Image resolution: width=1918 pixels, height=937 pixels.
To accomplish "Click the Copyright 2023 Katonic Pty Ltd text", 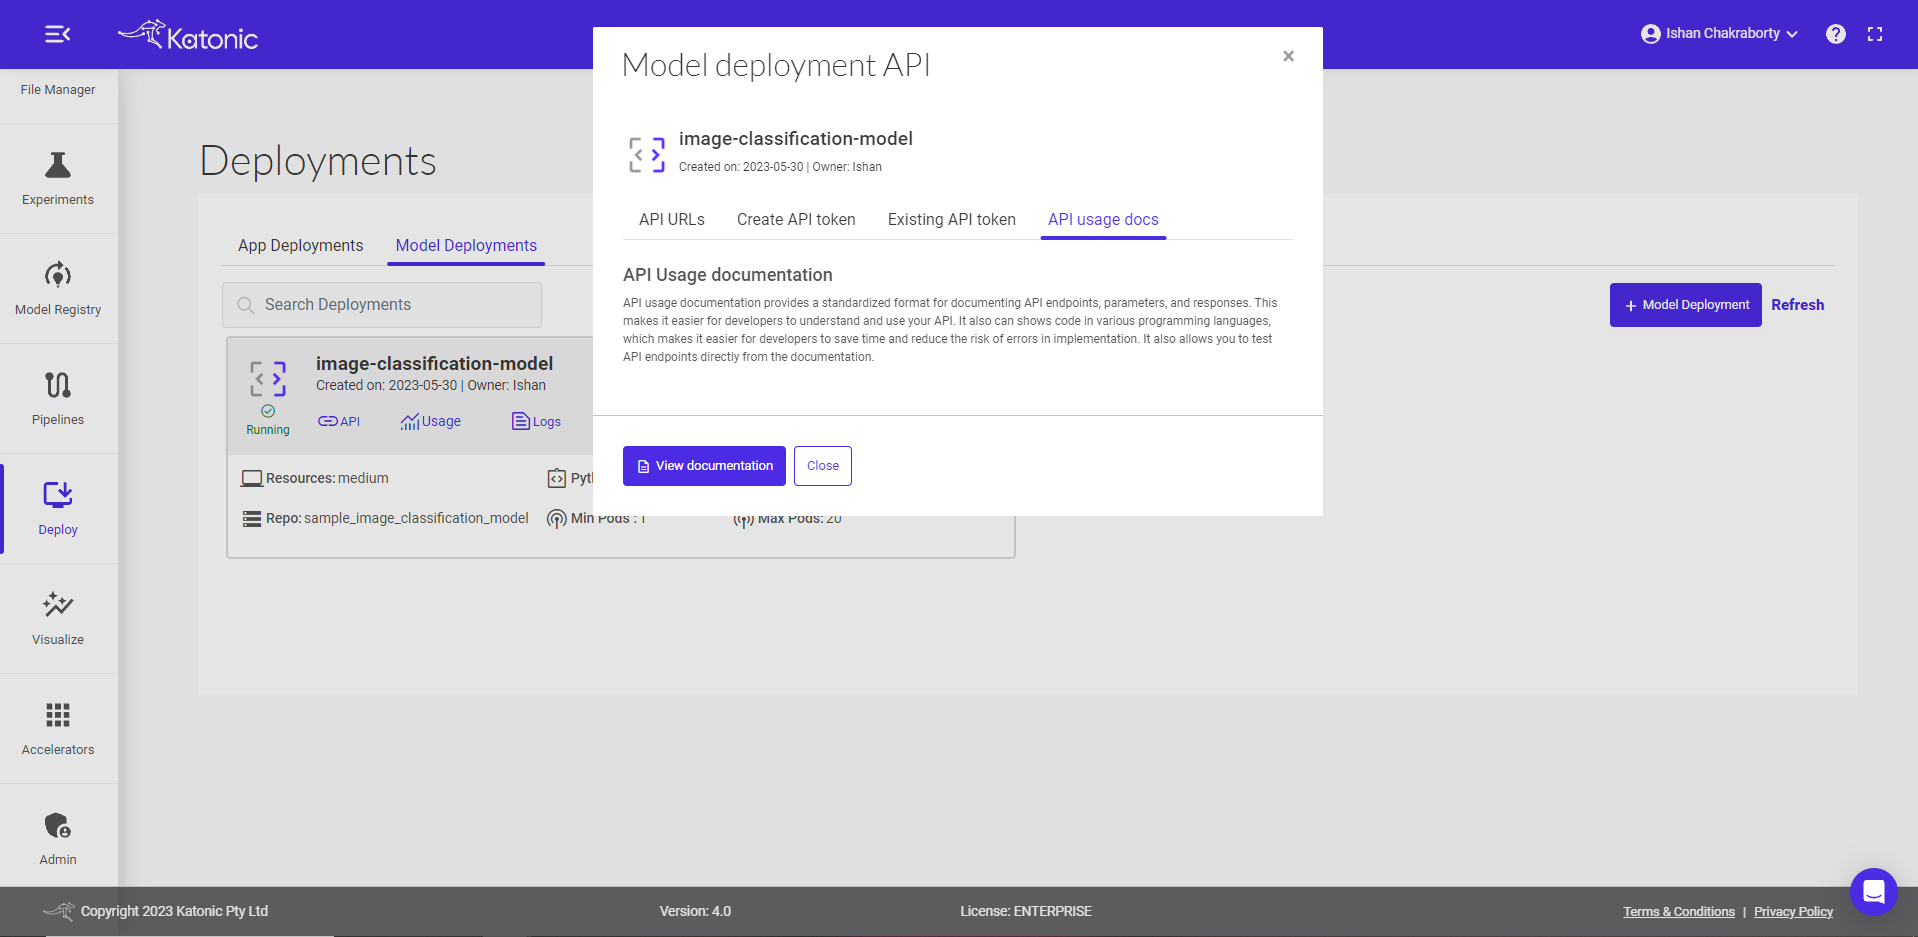I will point(174,912).
